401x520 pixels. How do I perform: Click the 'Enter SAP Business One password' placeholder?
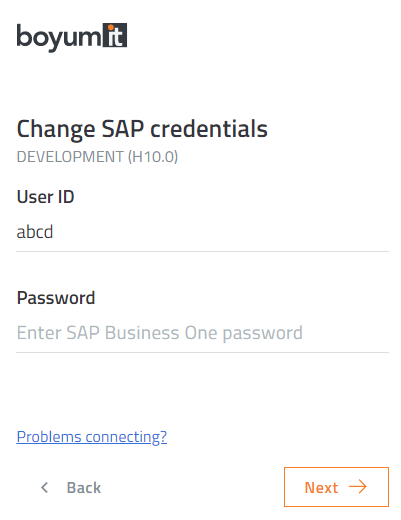tap(160, 333)
